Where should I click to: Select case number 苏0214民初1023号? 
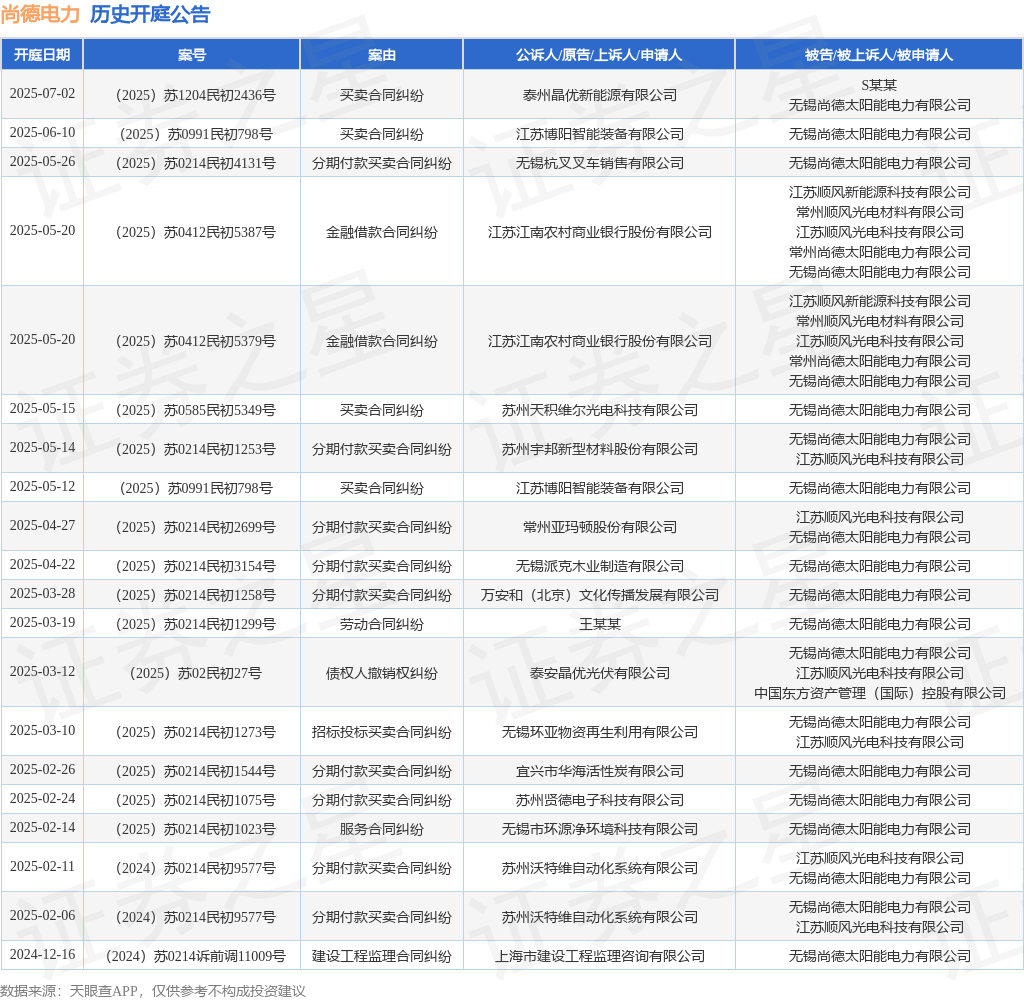click(x=195, y=830)
